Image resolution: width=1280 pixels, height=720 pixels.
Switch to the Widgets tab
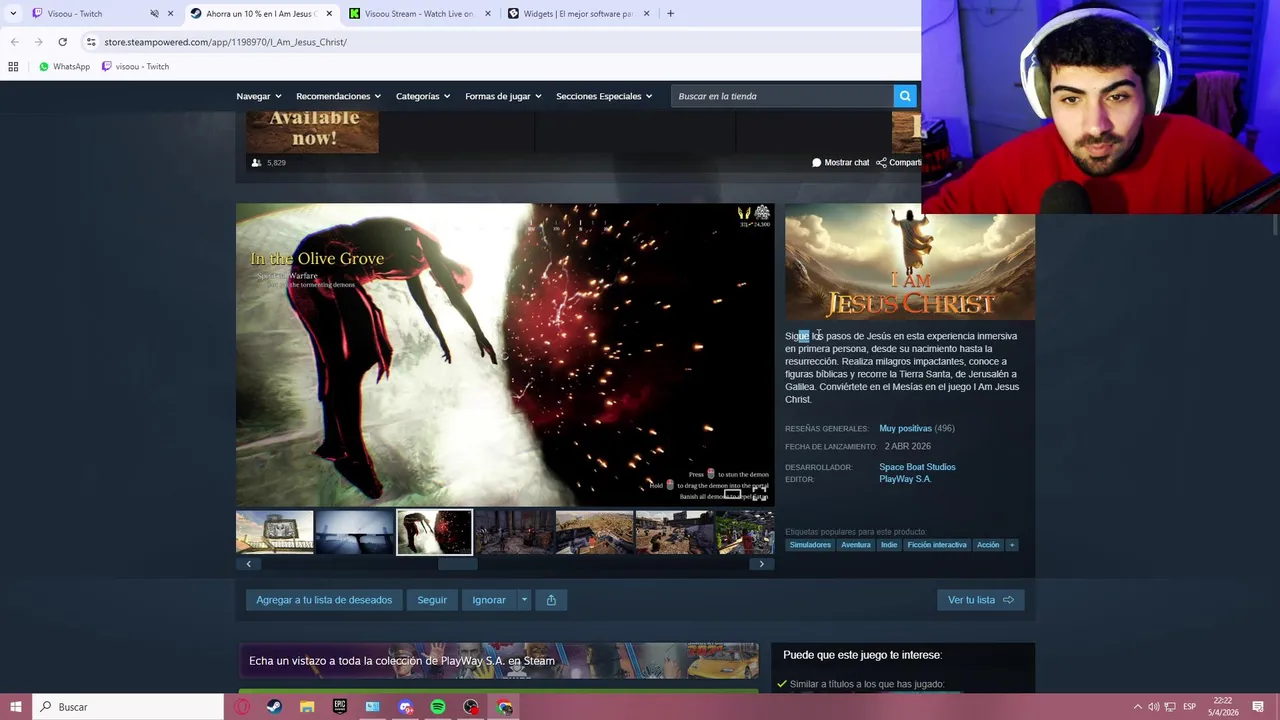[578, 14]
